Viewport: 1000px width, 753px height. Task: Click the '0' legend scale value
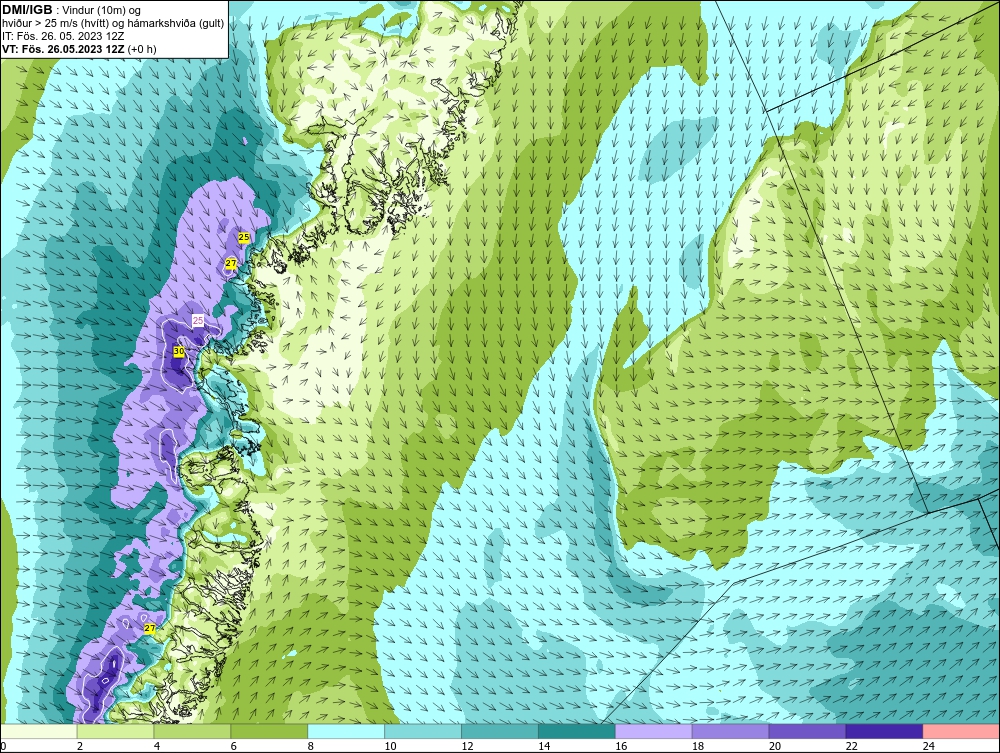(x=3, y=746)
